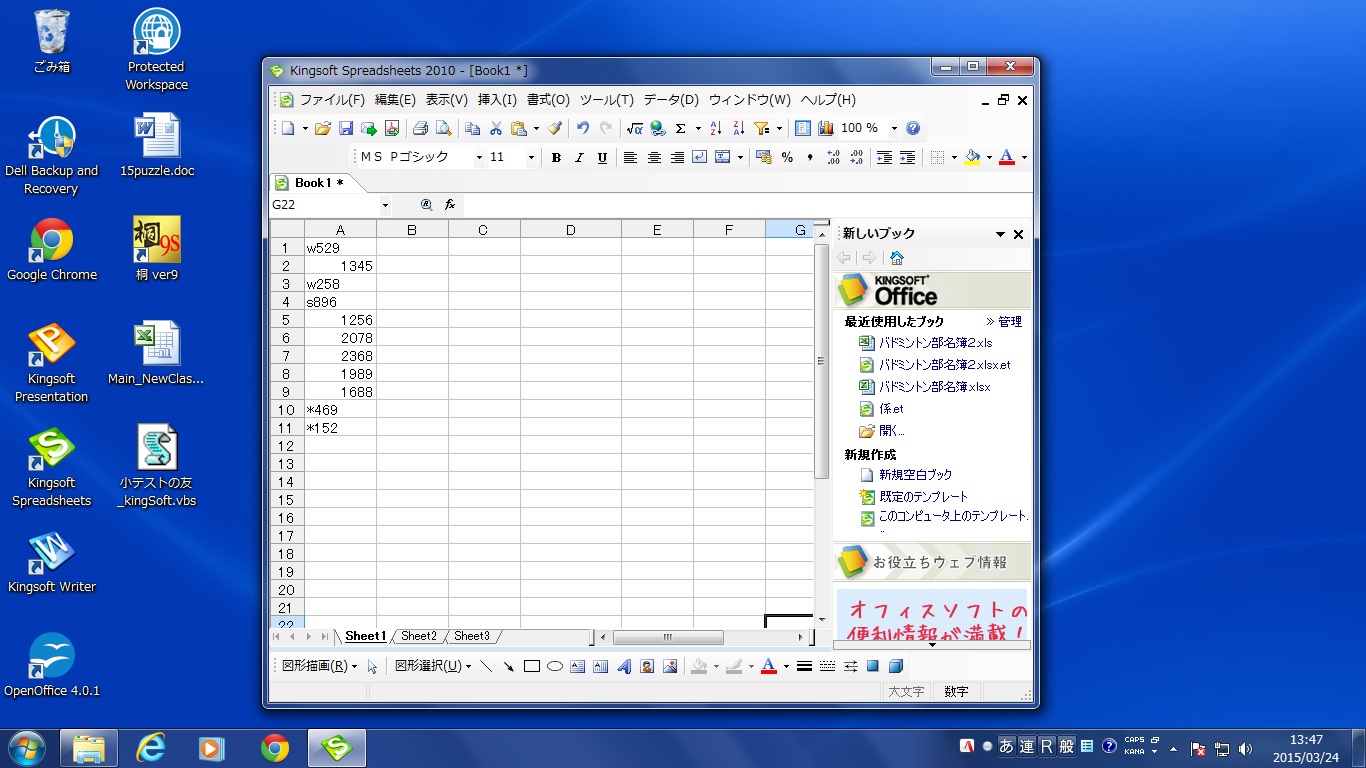Save the workbook via floppy disk icon
Viewport: 1366px width, 768px height.
(346, 128)
